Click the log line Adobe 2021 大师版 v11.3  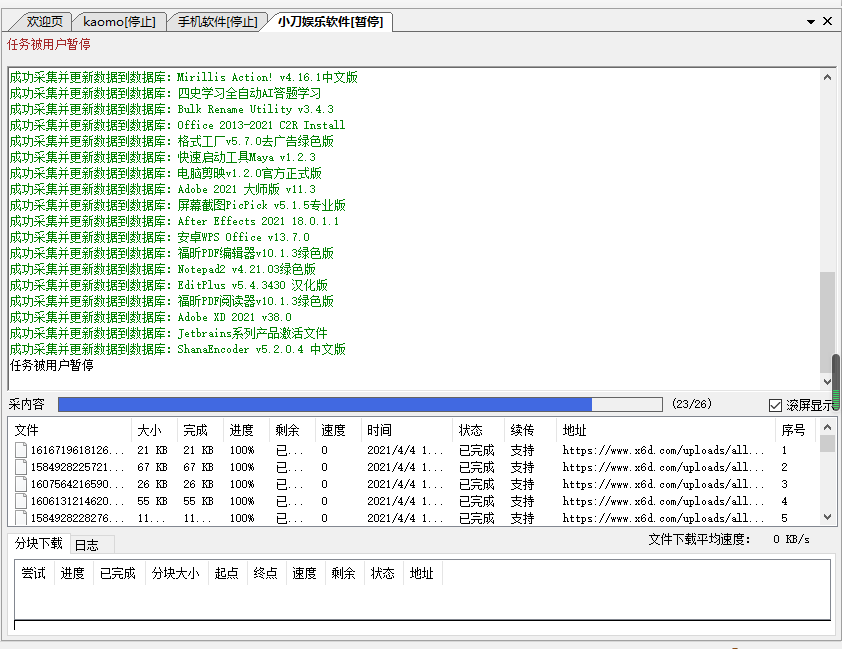pyautogui.click(x=163, y=189)
